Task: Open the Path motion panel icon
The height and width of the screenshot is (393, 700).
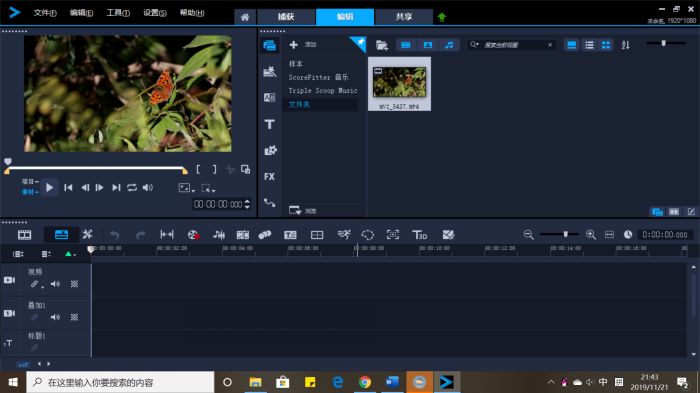Action: pos(270,203)
